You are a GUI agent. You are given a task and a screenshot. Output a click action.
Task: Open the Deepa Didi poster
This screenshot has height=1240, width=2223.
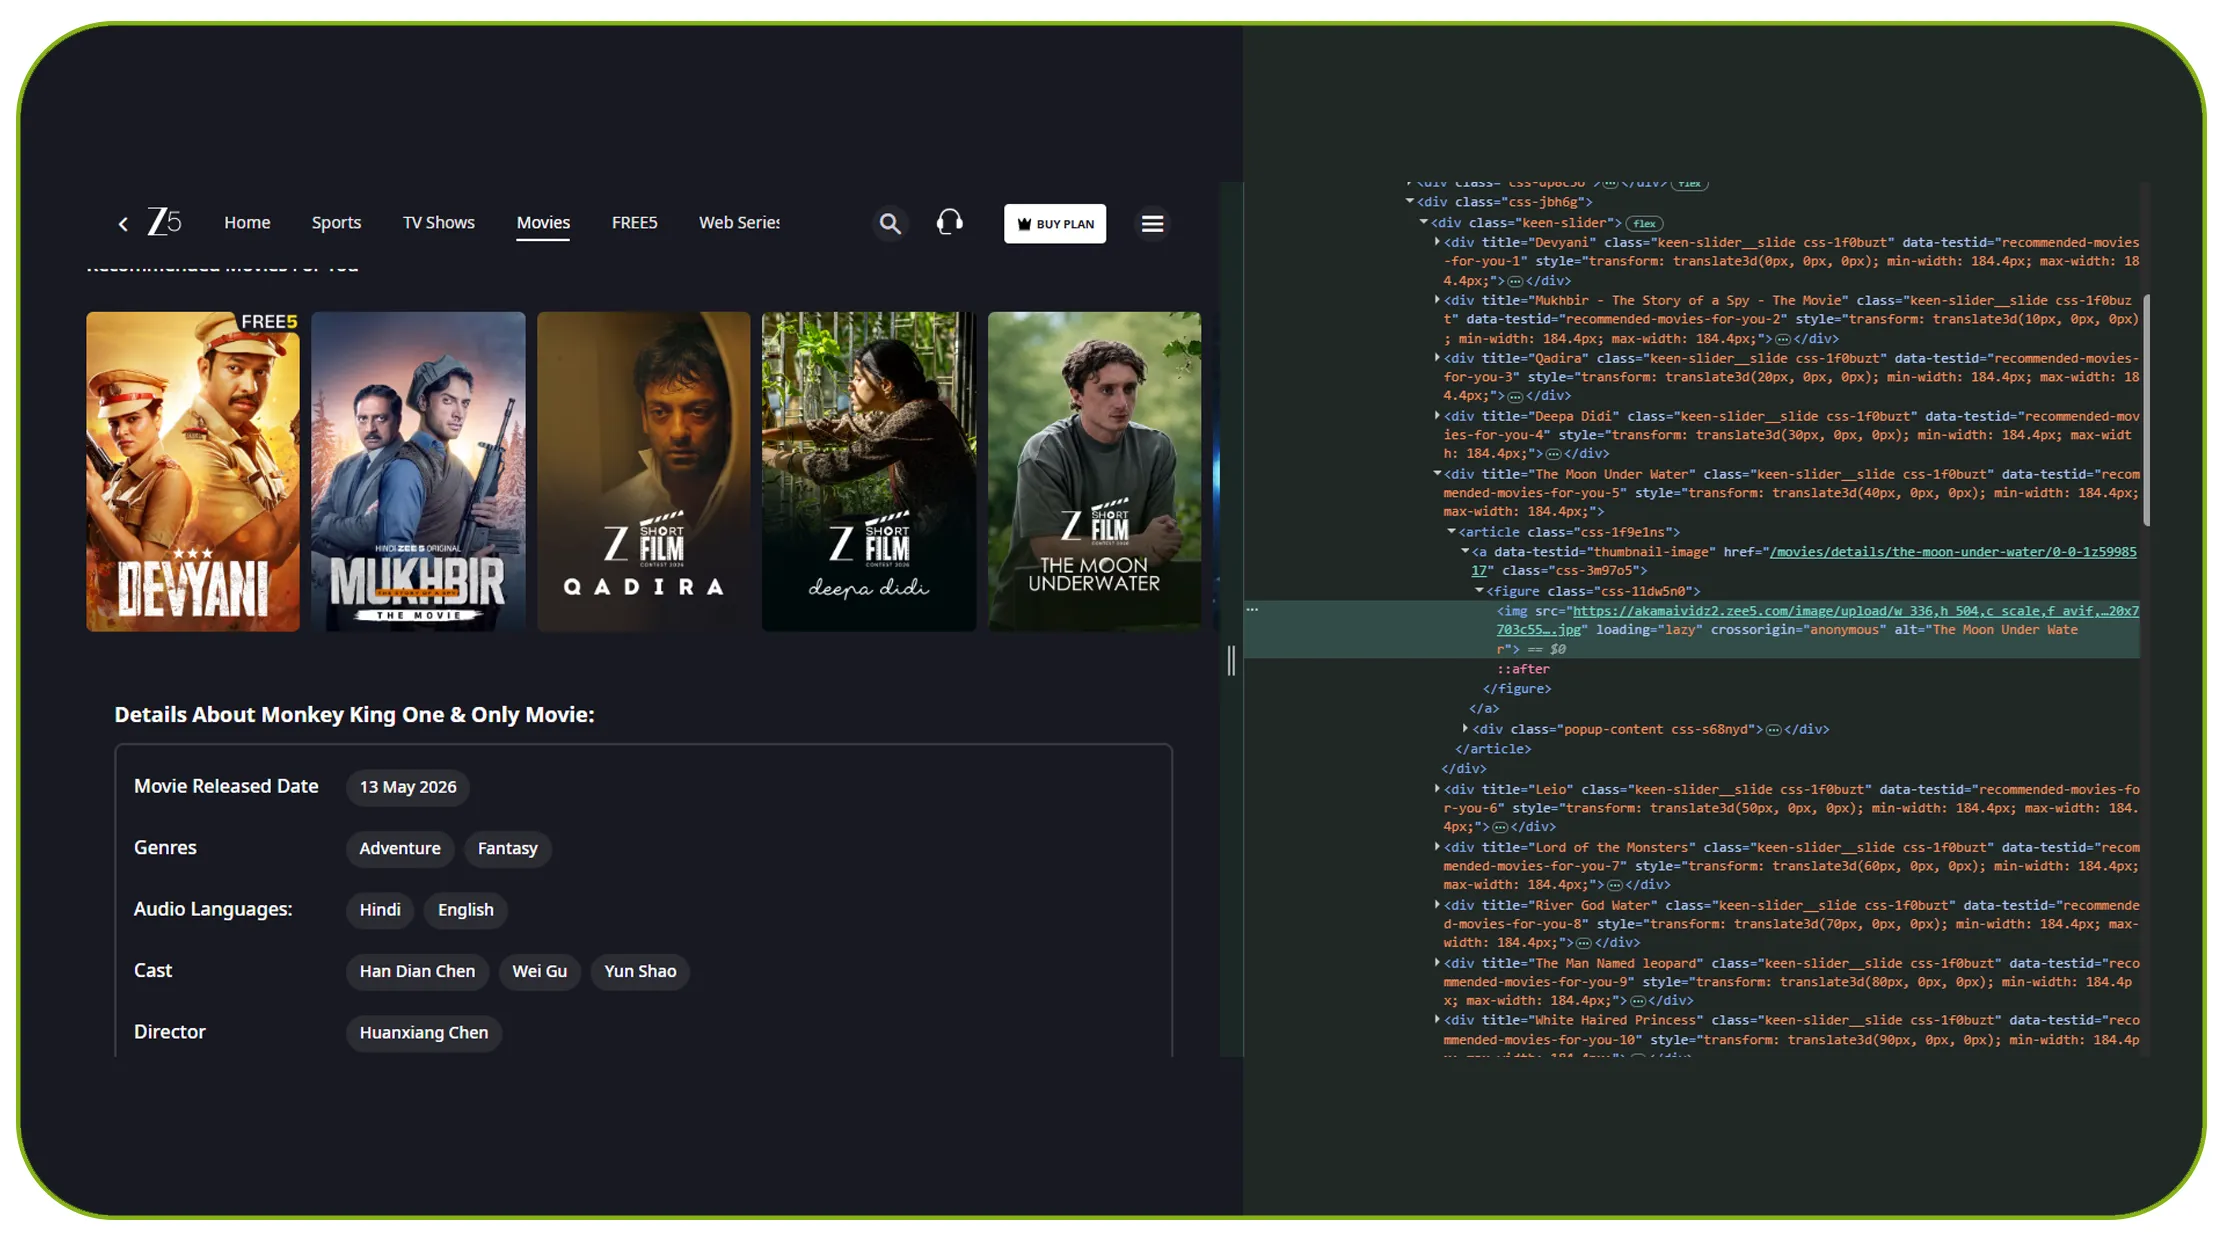tap(869, 471)
